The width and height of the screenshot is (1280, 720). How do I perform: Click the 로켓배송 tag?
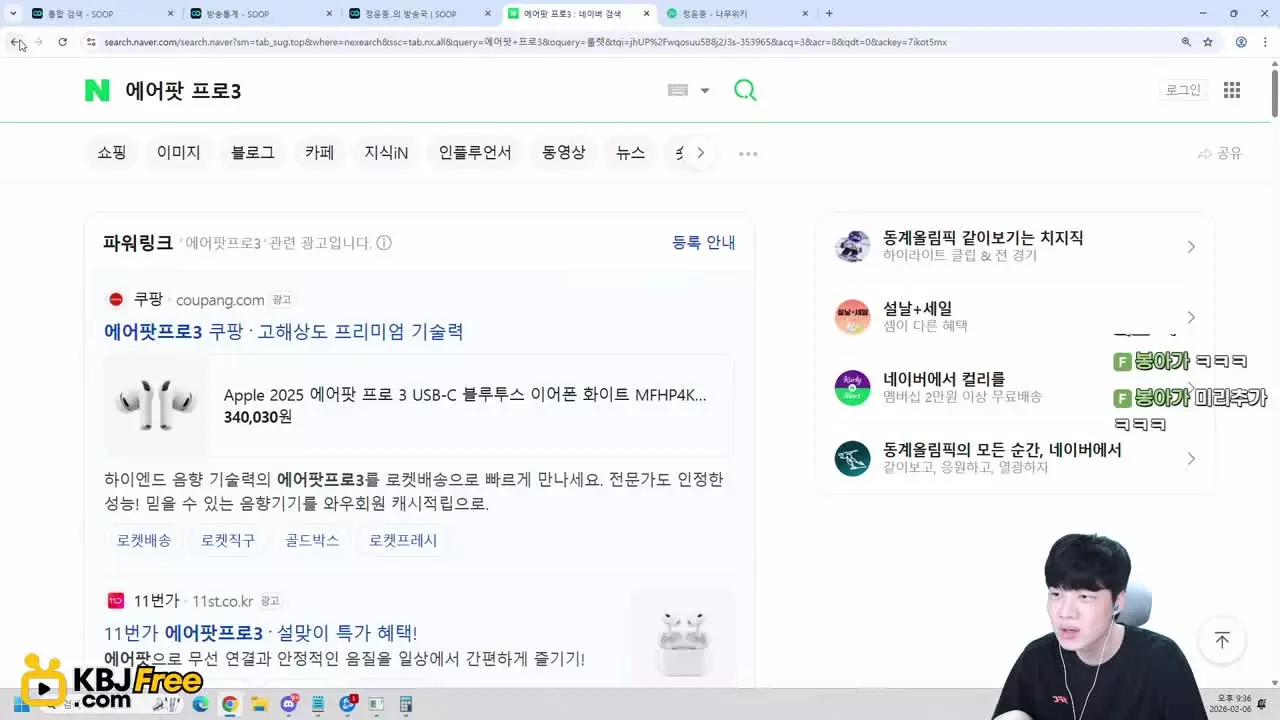pyautogui.click(x=144, y=540)
